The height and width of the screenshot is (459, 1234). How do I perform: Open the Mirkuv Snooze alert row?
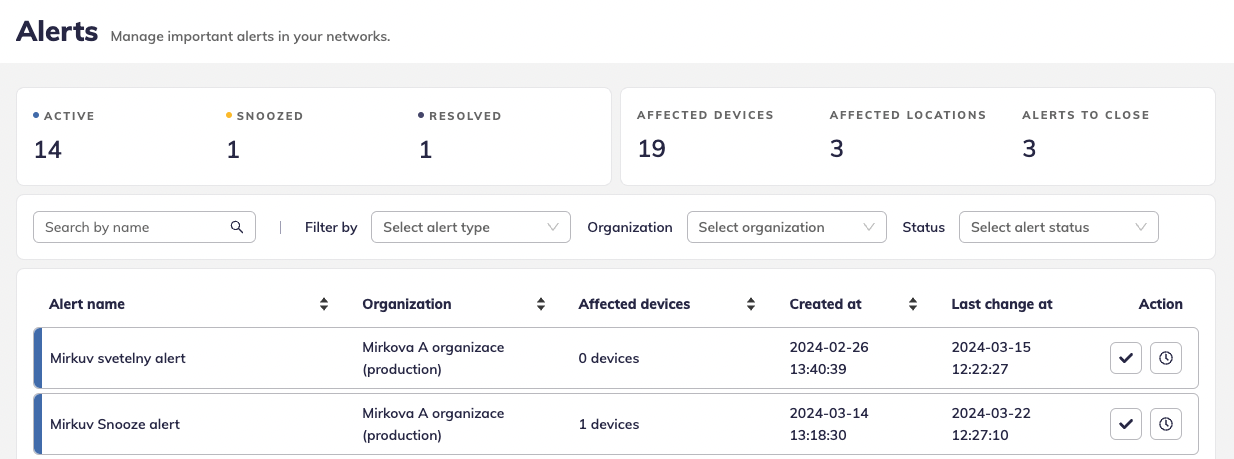pos(115,424)
